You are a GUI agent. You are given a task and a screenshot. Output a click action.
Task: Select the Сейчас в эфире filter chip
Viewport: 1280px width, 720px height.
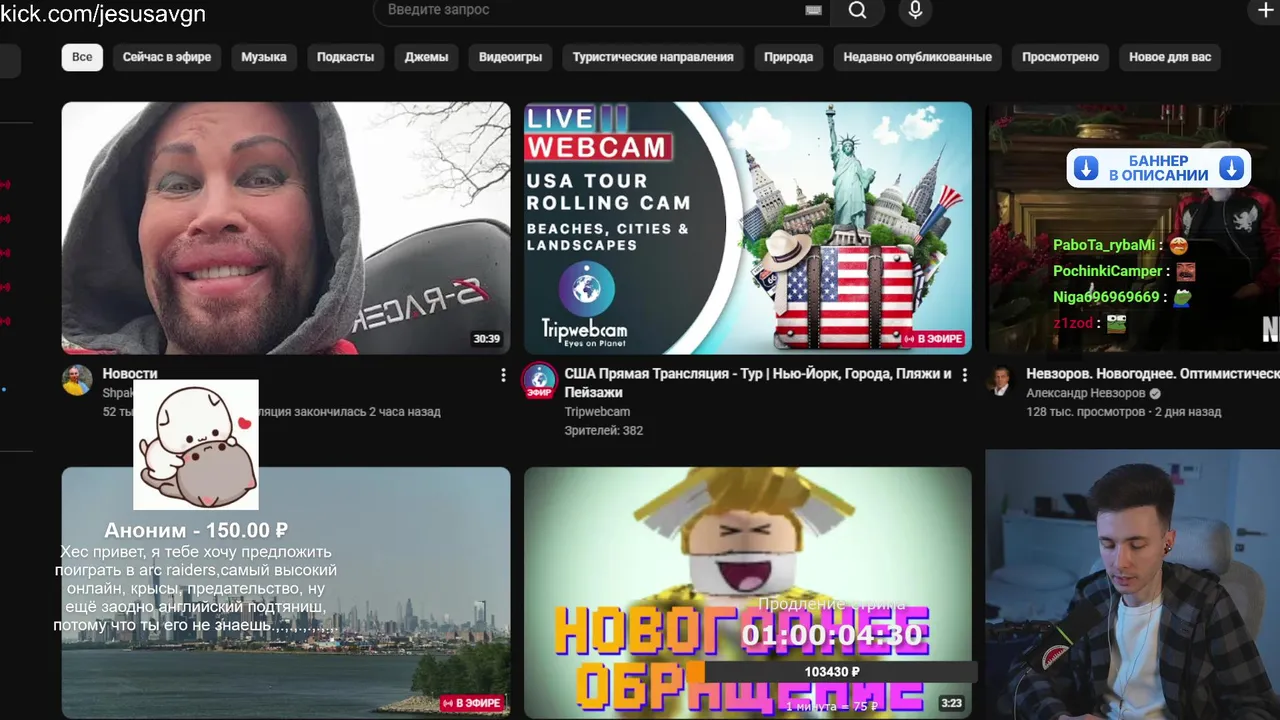[167, 57]
